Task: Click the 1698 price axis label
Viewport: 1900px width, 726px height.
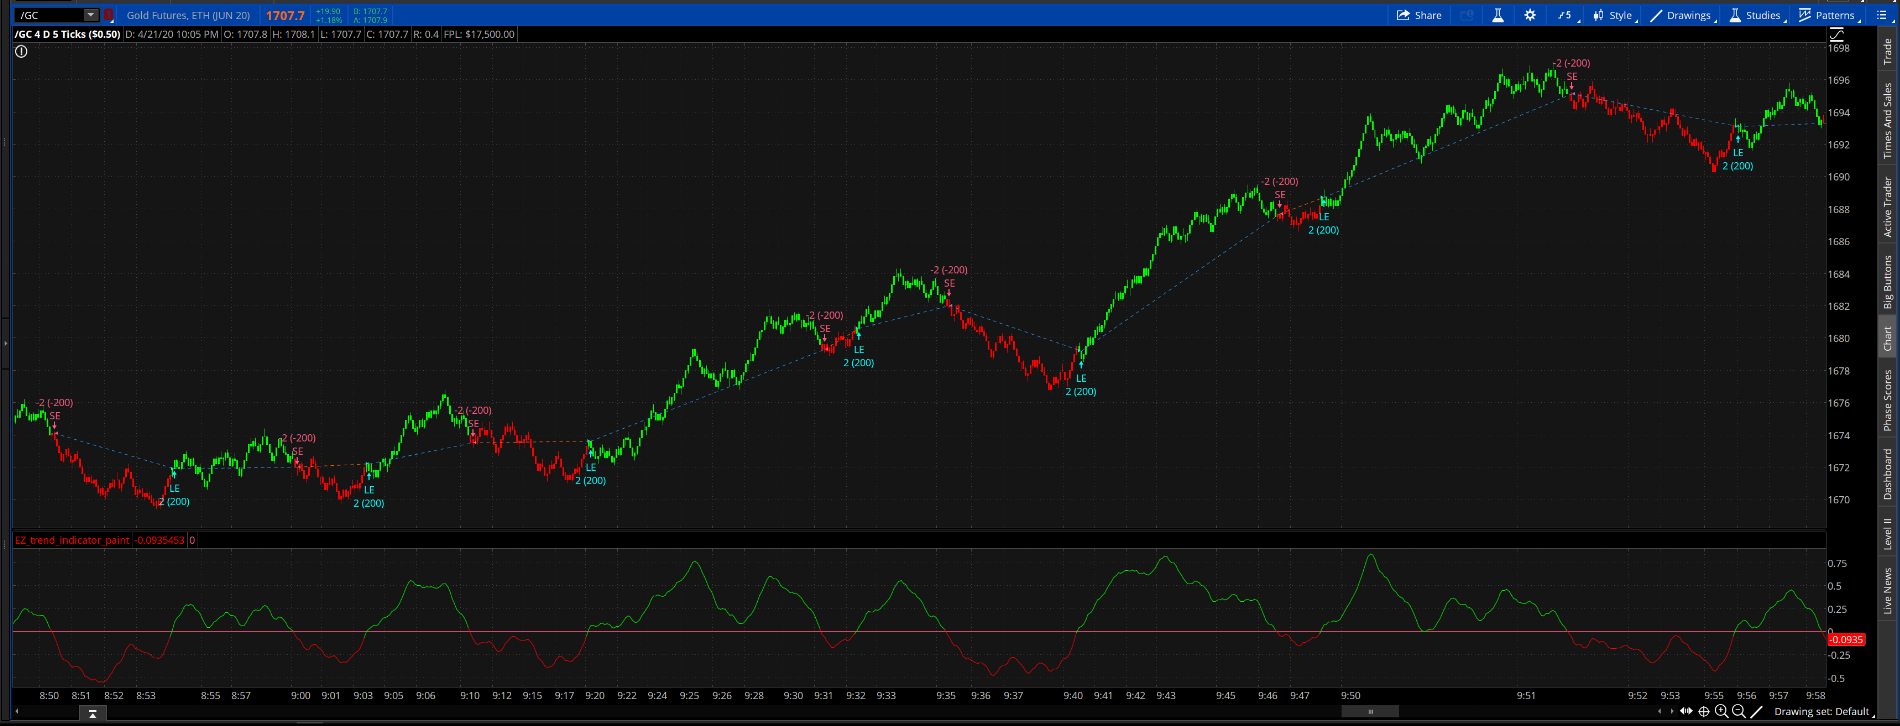Action: pyautogui.click(x=1839, y=48)
